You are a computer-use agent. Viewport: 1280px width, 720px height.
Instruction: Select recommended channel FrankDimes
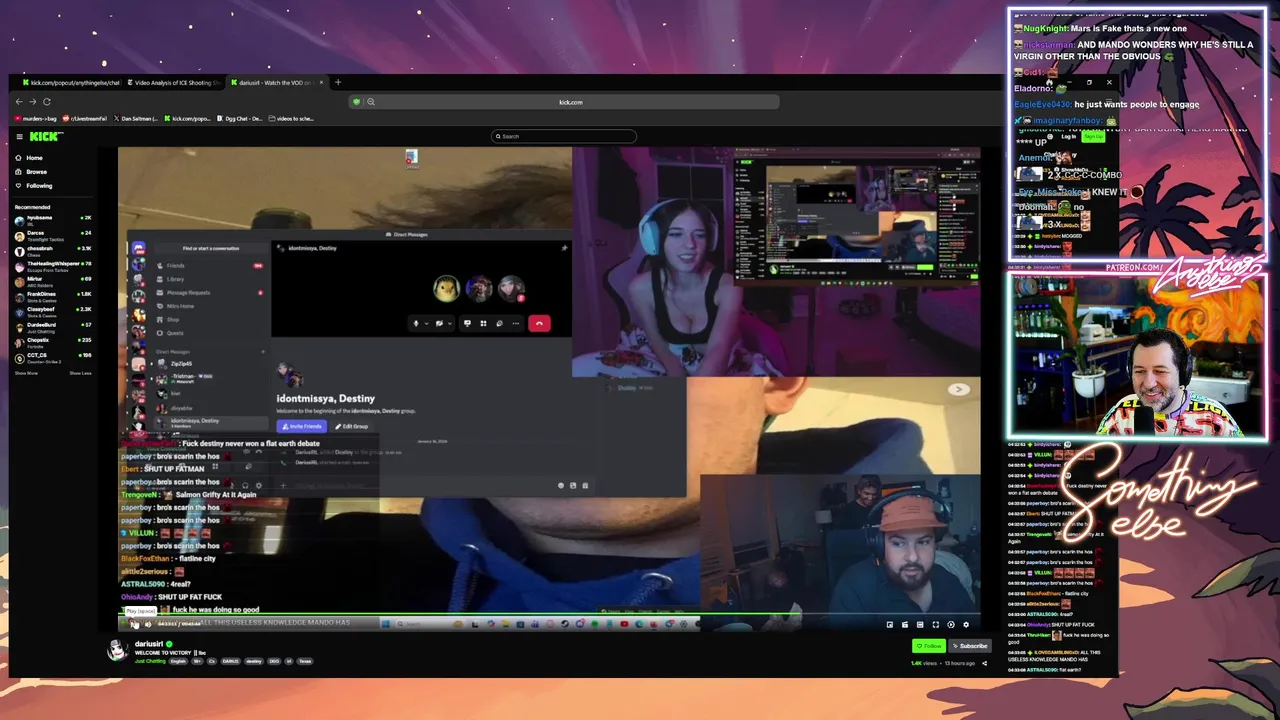click(52, 296)
